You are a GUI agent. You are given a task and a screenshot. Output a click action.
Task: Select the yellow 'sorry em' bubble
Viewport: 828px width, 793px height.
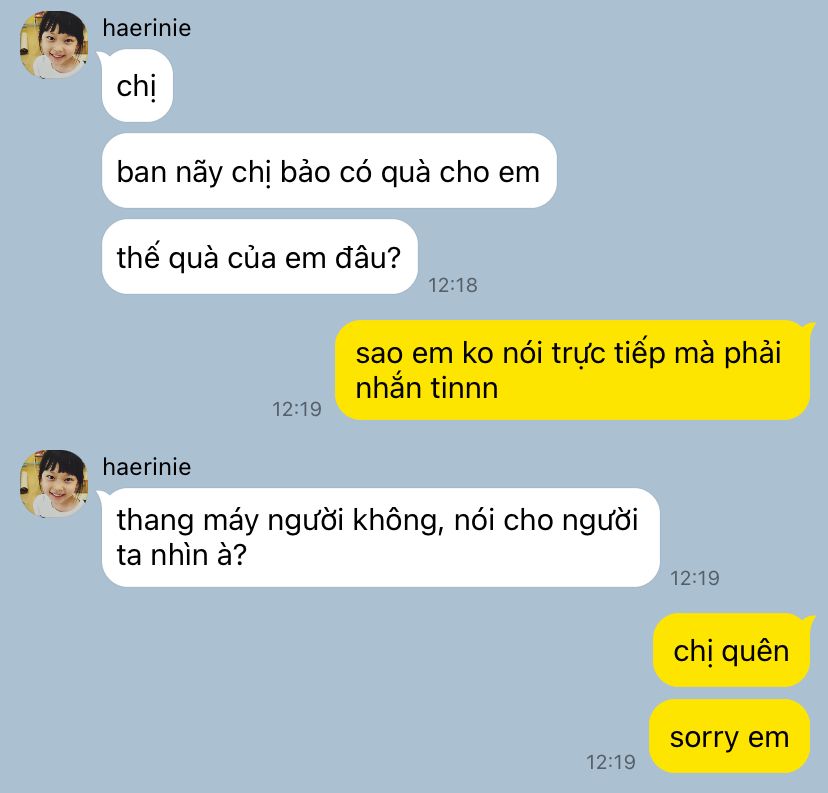[x=729, y=736]
